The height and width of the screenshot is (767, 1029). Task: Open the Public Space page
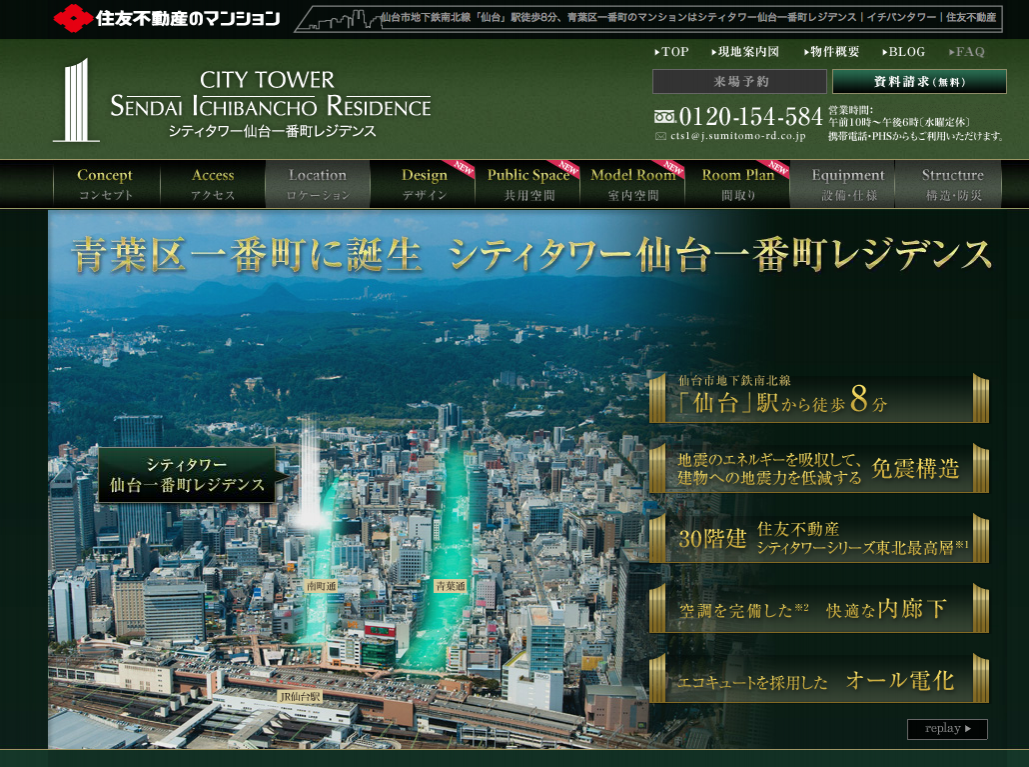pyautogui.click(x=529, y=184)
